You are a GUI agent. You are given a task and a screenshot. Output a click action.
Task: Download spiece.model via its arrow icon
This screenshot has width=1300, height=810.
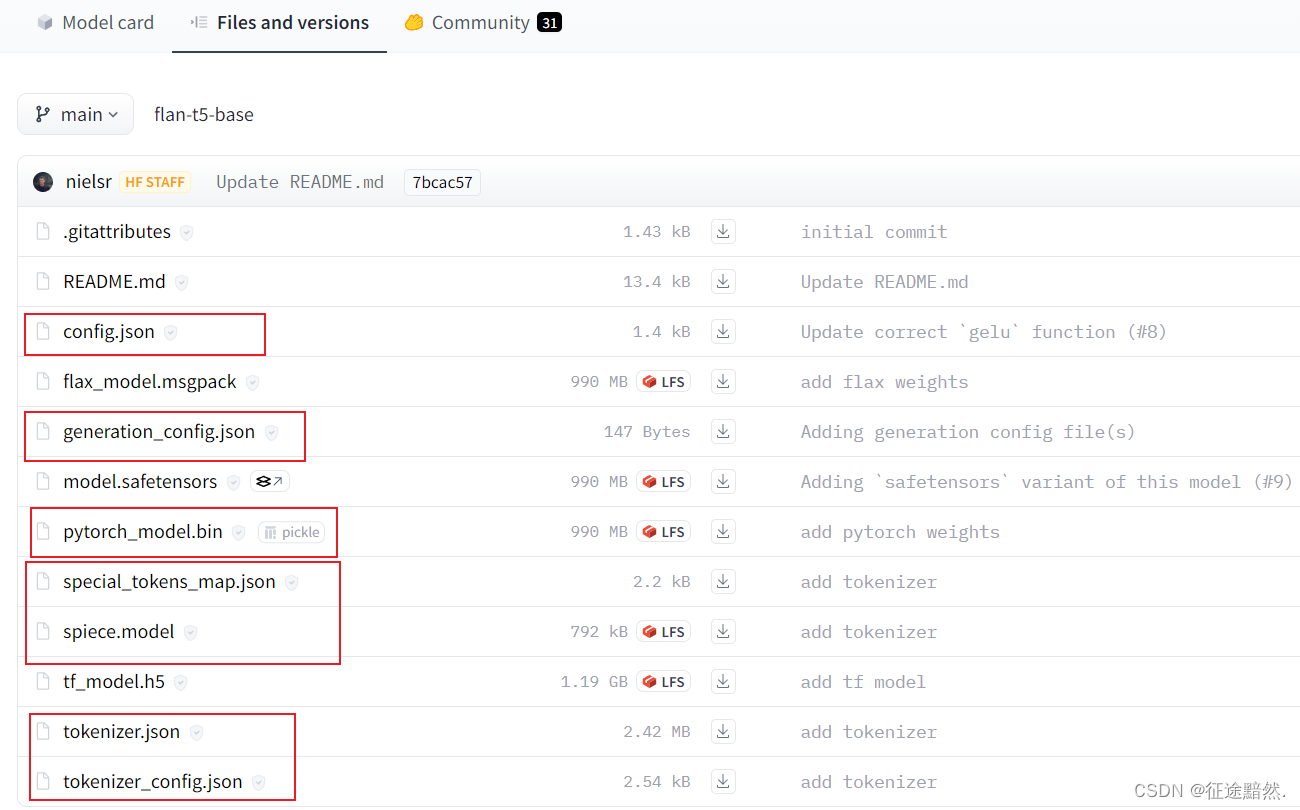(723, 632)
